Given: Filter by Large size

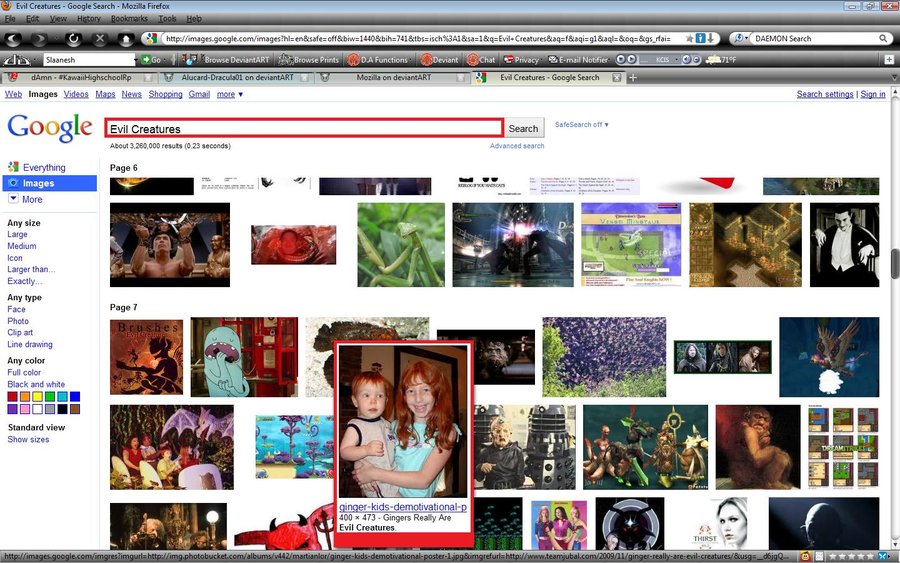Looking at the screenshot, I should pyautogui.click(x=17, y=234).
